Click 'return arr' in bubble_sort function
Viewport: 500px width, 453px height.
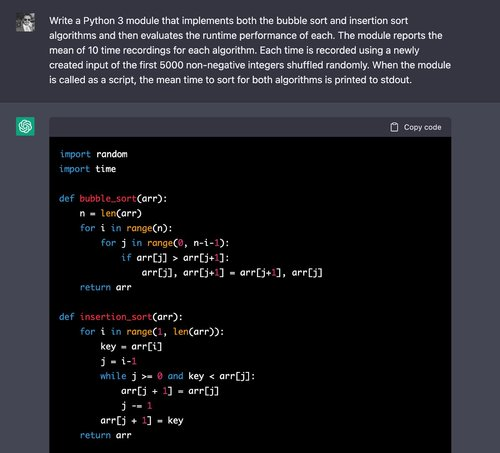coord(106,287)
